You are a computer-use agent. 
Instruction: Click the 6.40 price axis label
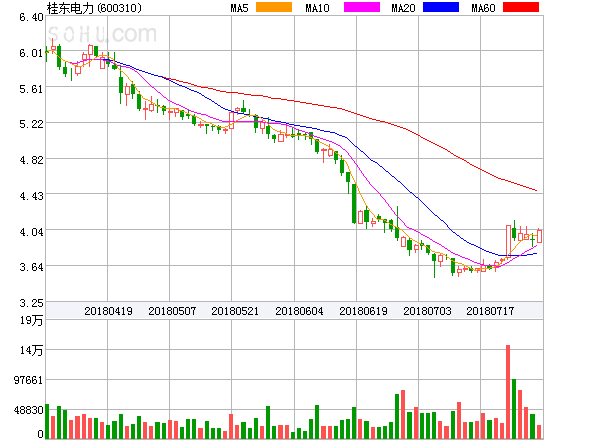tap(31, 17)
